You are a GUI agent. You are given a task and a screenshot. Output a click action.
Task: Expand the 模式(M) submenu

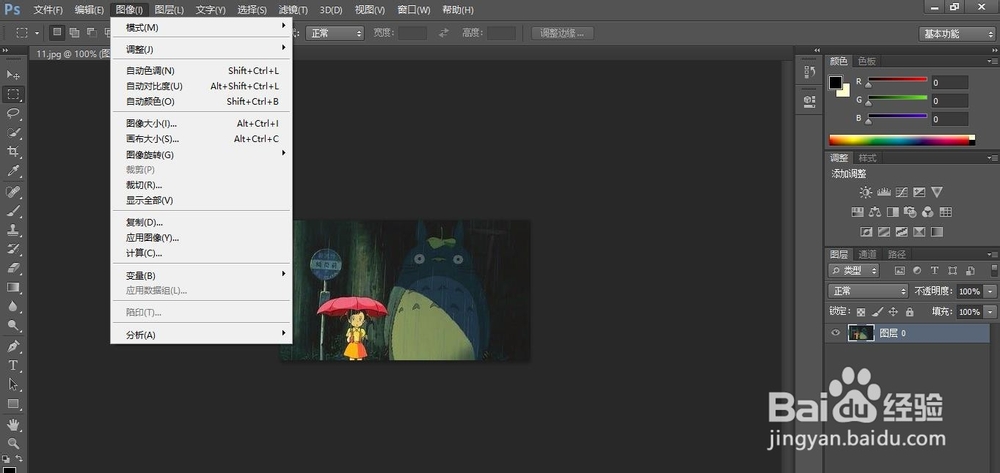click(202, 27)
